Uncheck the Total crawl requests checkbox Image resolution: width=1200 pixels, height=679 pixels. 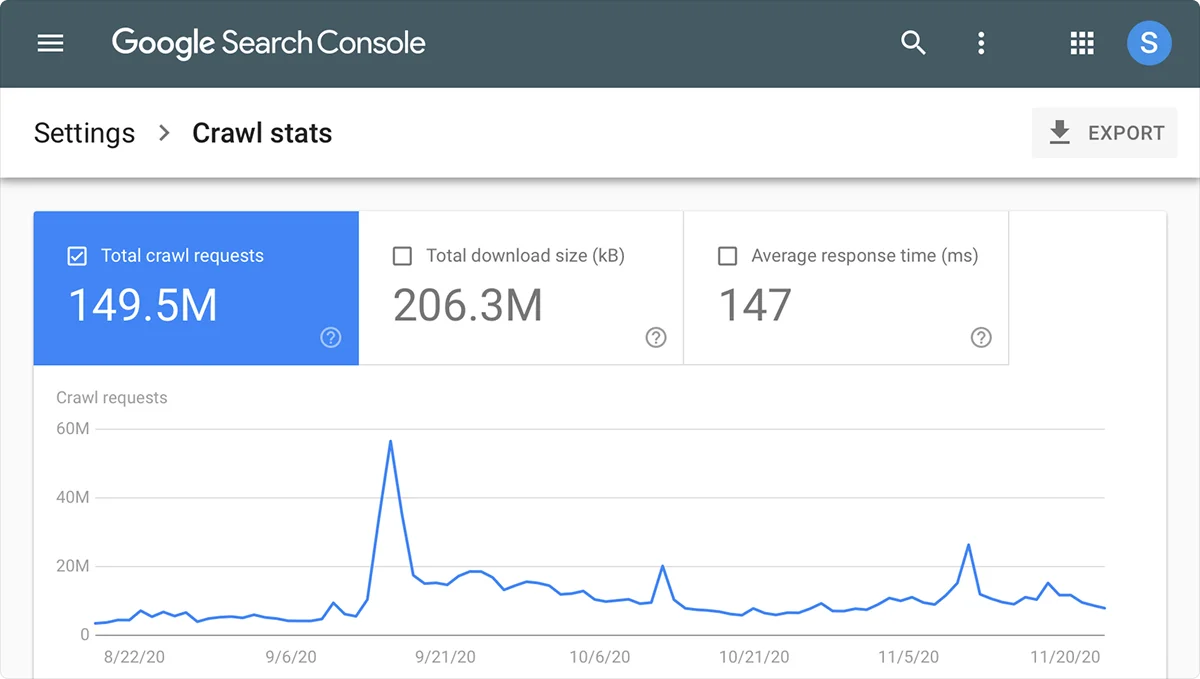(x=77, y=256)
